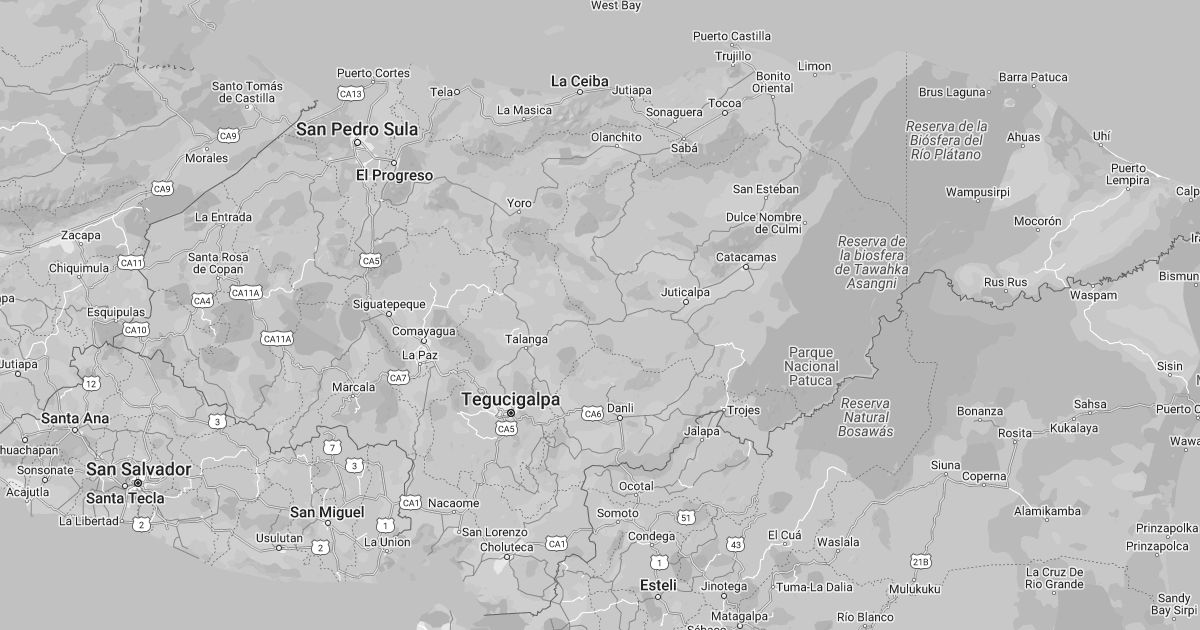This screenshot has height=630, width=1200.
Task: Click the Ocotal label
Action: 636,486
